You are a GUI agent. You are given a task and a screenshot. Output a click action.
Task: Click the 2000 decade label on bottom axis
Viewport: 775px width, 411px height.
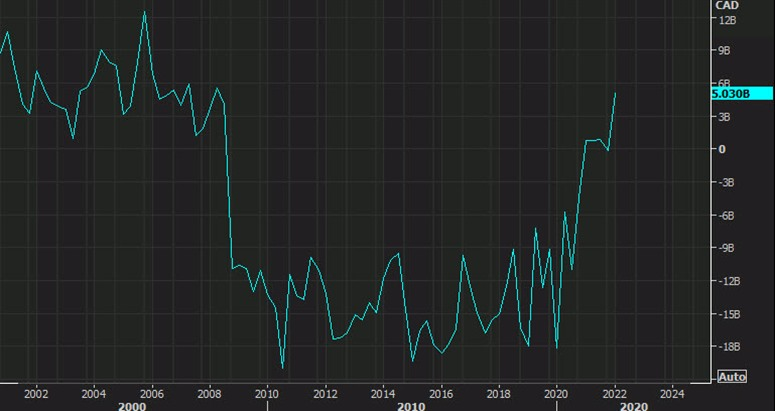(132, 407)
